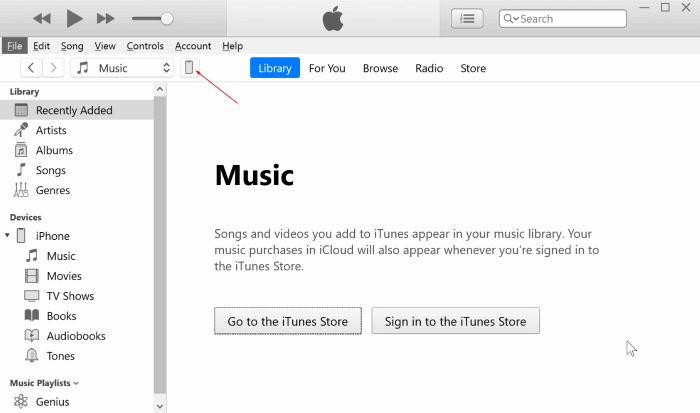The image size is (700, 413).
Task: Go back using the left arrow
Action: (x=31, y=68)
